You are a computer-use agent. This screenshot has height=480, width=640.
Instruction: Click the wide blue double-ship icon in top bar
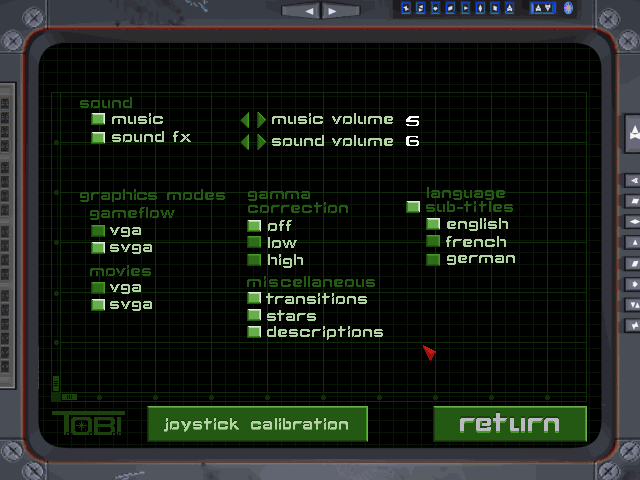tap(542, 8)
